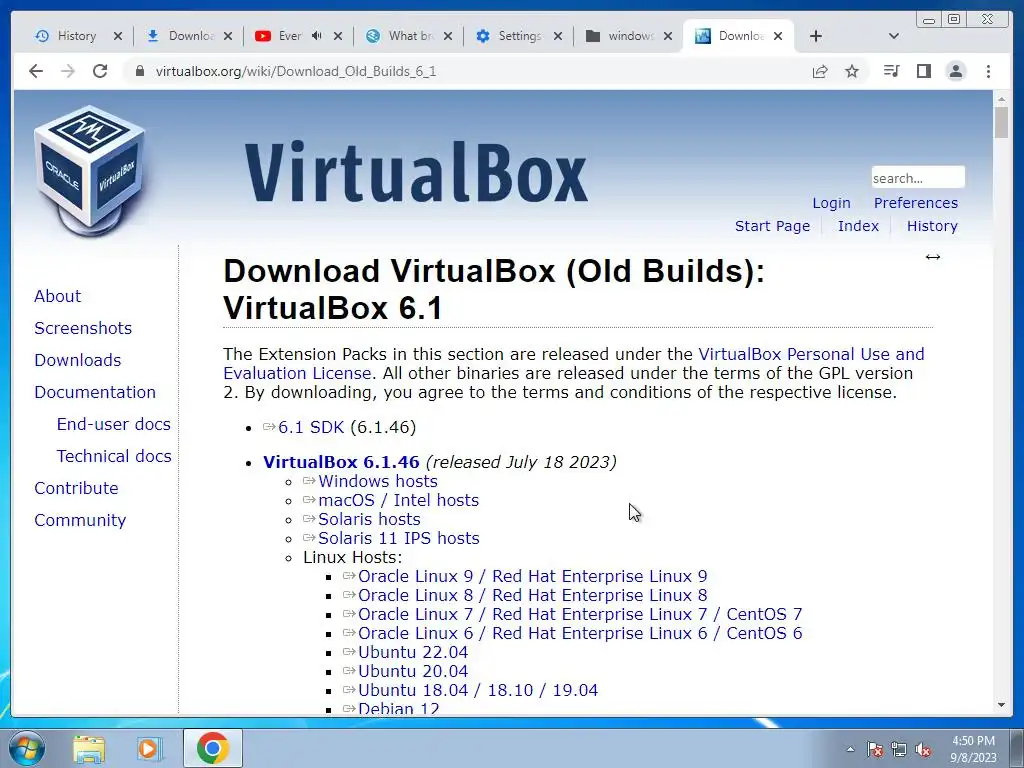Download Ubuntu 18.04 / 18.10 / 19.04 package
Image resolution: width=1024 pixels, height=768 pixels.
pos(477,690)
